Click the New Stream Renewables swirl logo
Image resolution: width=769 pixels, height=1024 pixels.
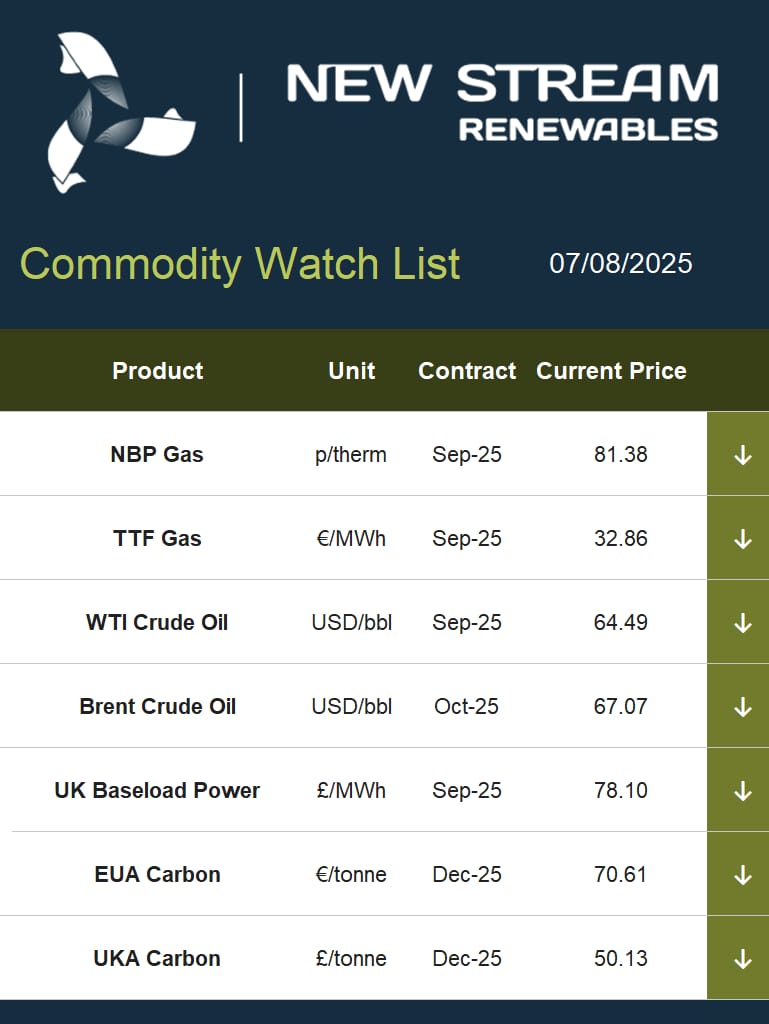pos(121,112)
